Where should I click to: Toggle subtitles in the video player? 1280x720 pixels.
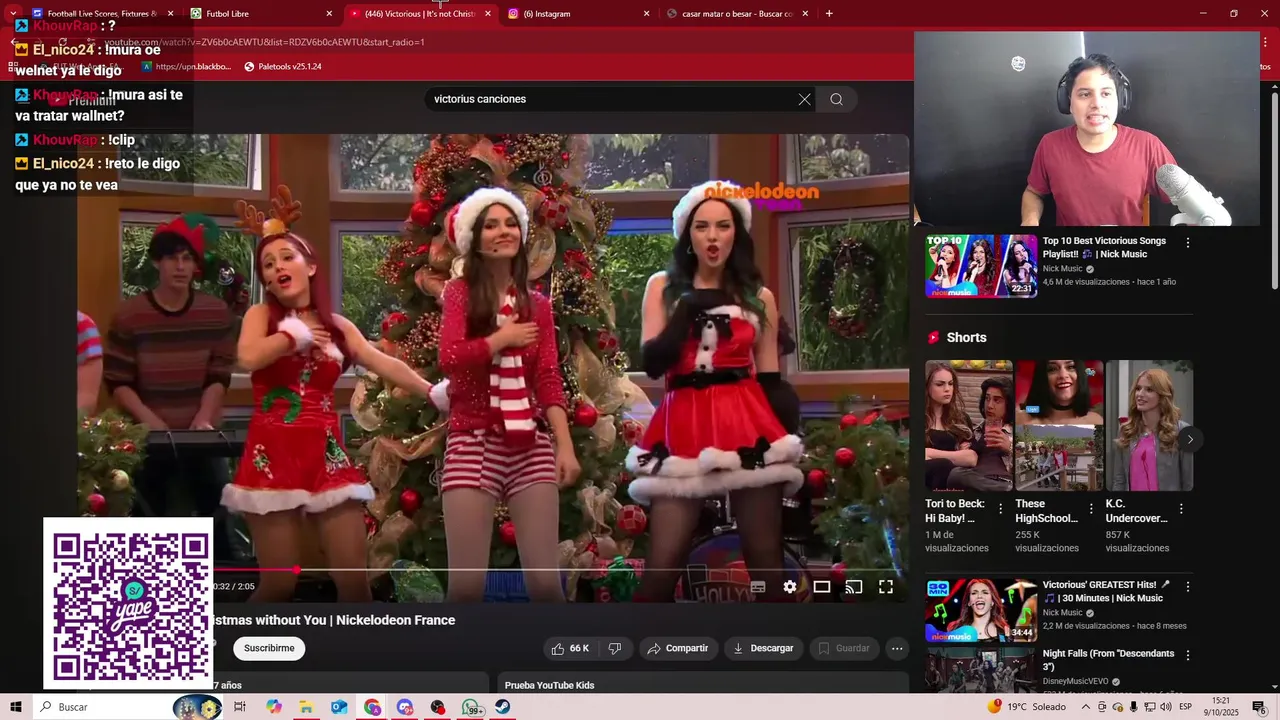(758, 587)
